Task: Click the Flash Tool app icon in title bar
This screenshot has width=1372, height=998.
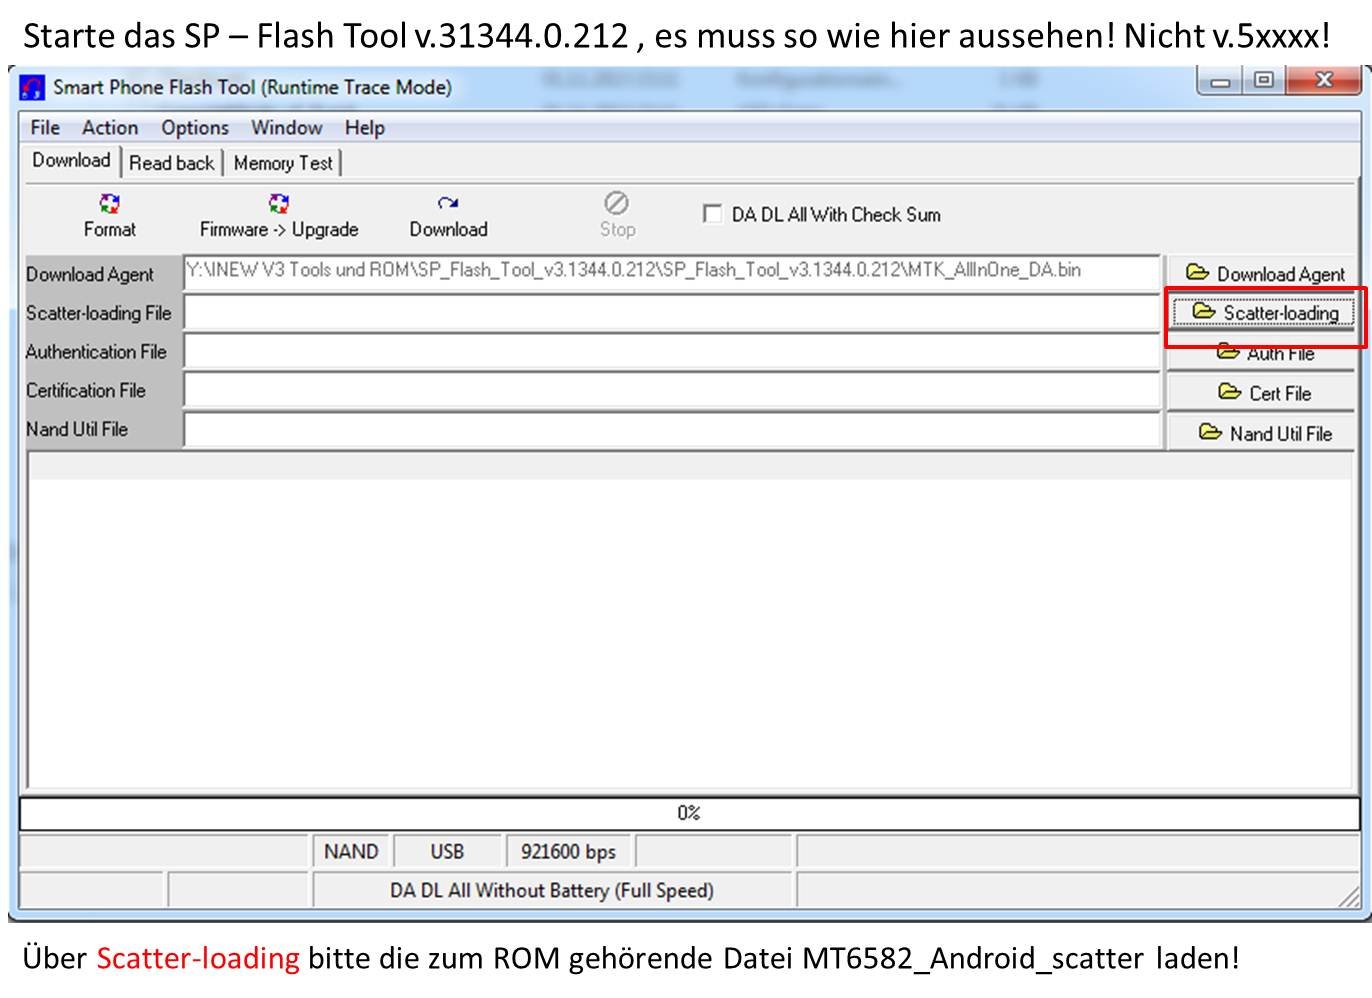Action: [33, 87]
